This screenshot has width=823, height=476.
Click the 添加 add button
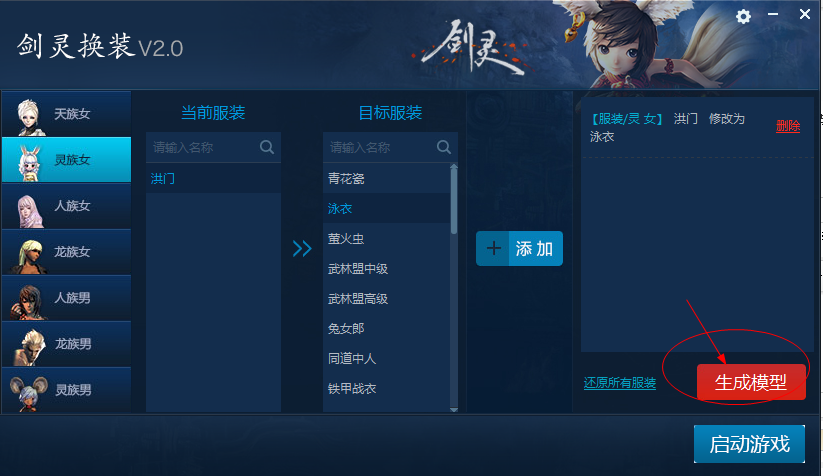(519, 248)
